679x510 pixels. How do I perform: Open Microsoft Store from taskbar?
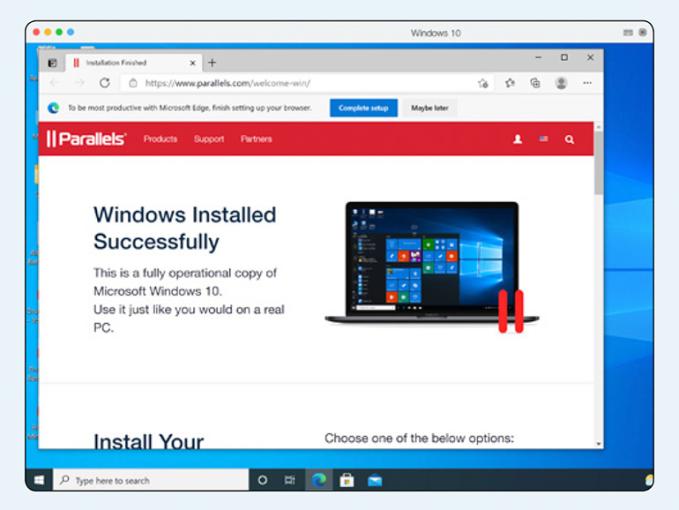pos(347,480)
